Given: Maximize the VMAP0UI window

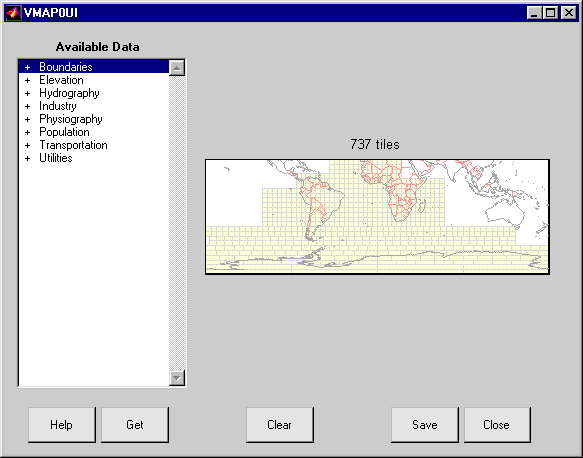Looking at the screenshot, I should 551,13.
